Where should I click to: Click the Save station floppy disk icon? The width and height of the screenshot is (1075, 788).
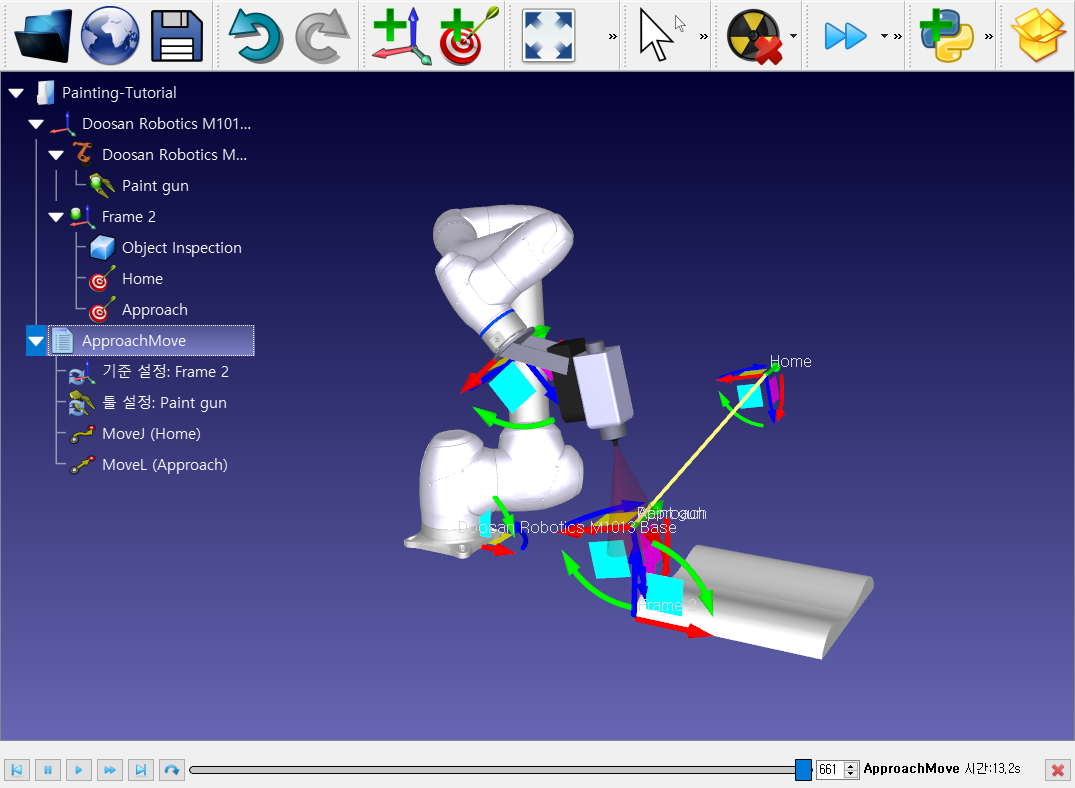pos(177,36)
